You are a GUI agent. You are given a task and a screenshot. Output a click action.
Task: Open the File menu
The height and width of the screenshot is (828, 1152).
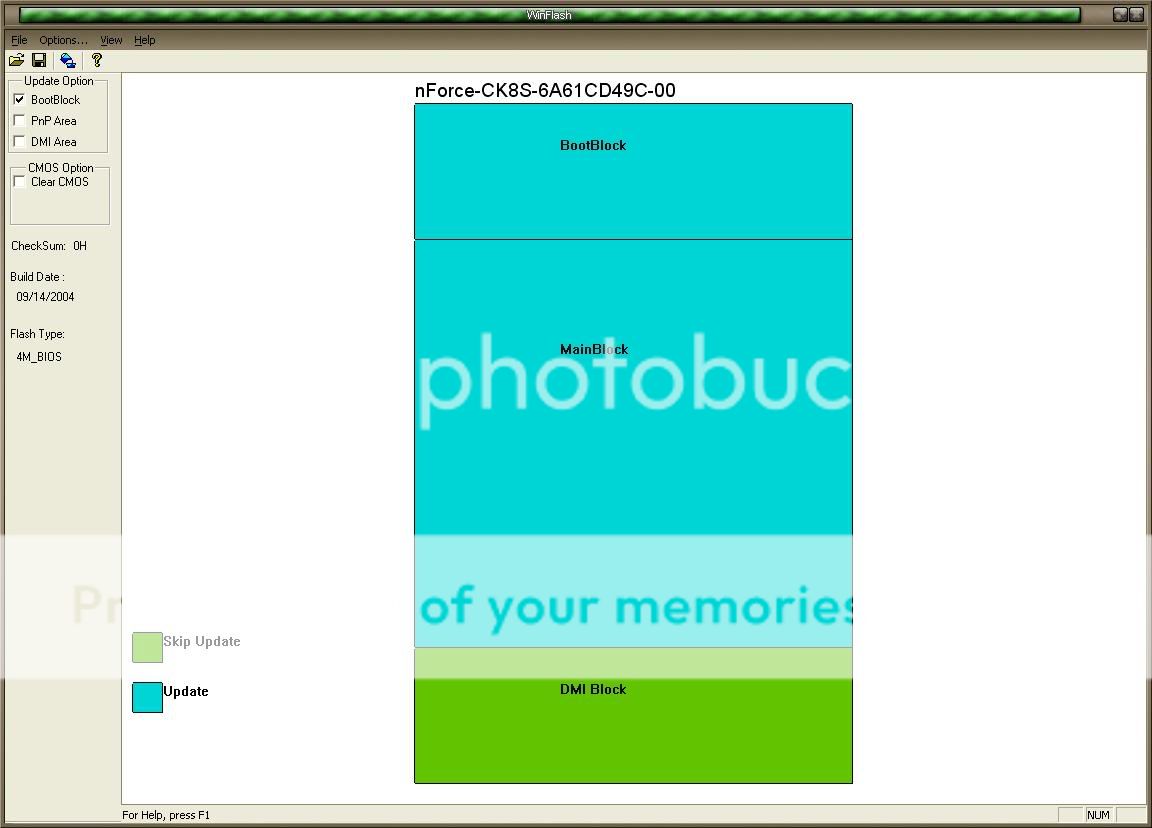[x=19, y=40]
